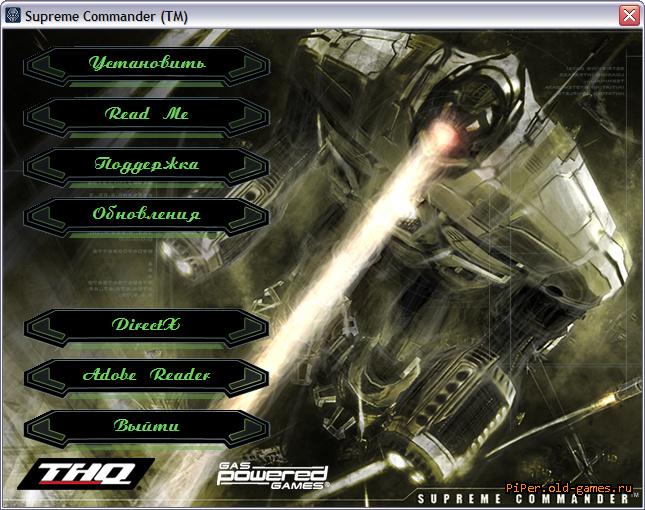Select the Обновления updates button
This screenshot has width=645, height=510.
[146, 214]
